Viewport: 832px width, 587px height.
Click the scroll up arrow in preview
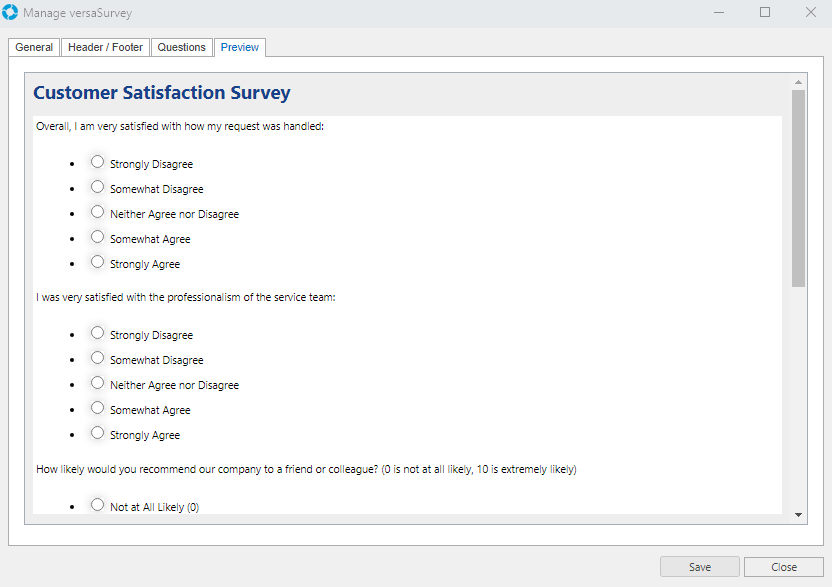pyautogui.click(x=798, y=82)
